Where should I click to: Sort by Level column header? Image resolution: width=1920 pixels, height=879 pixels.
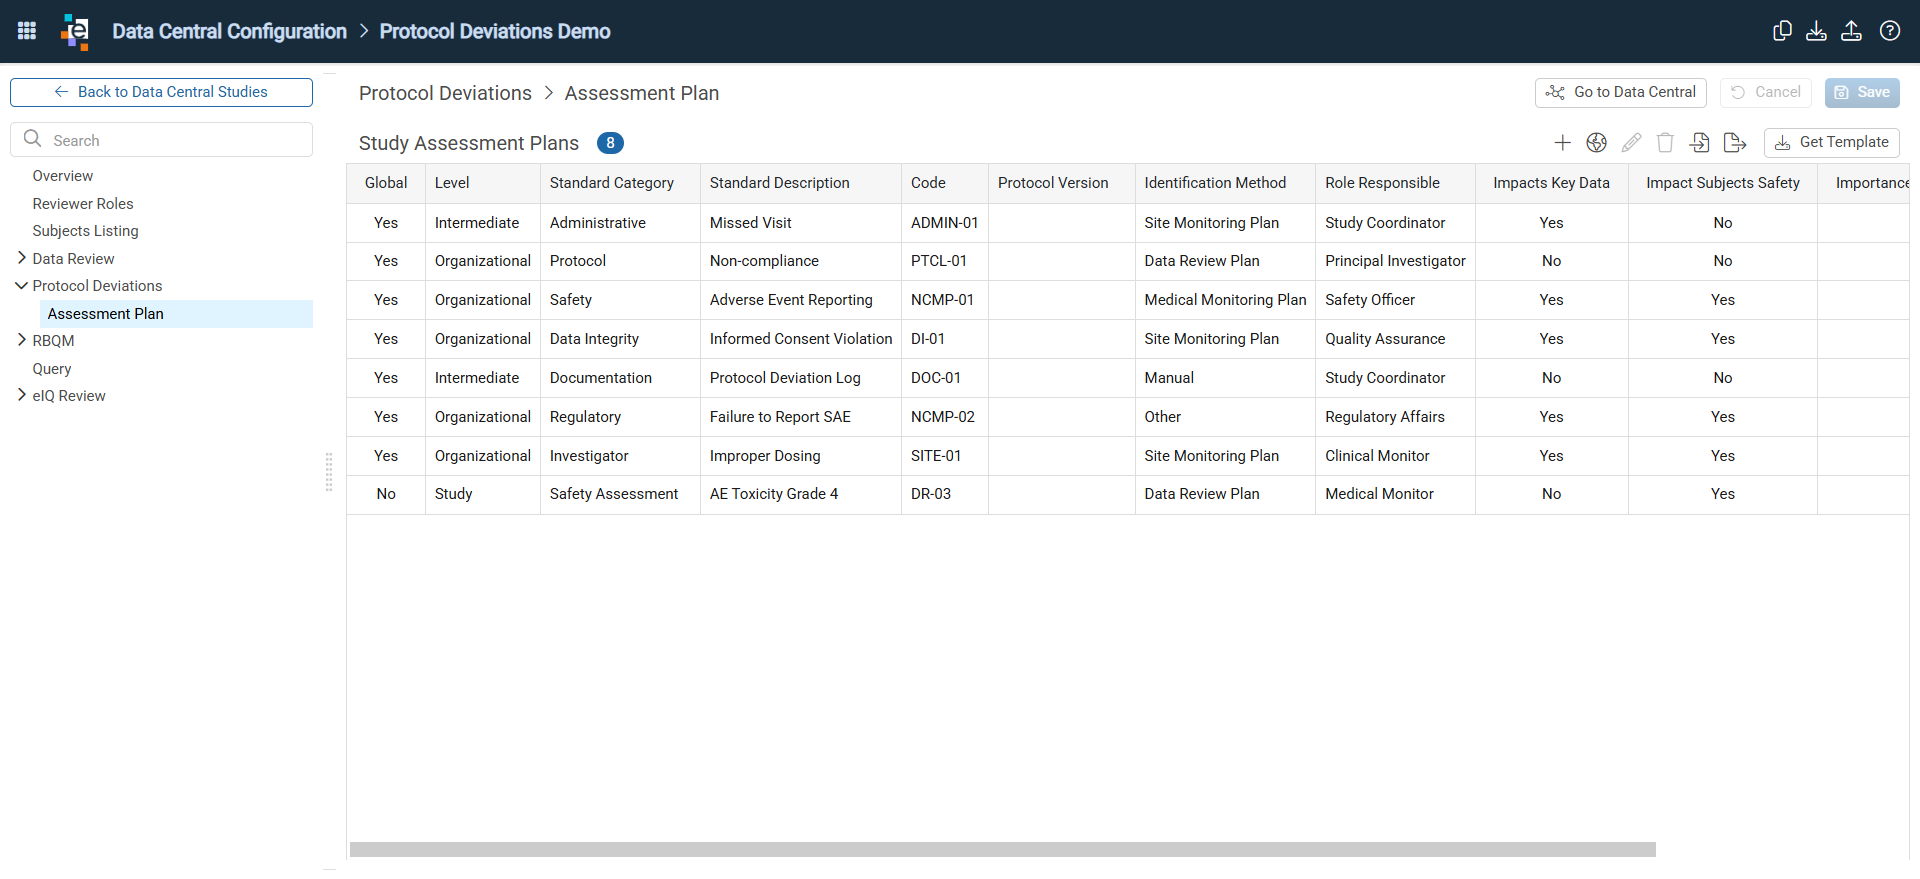click(483, 183)
